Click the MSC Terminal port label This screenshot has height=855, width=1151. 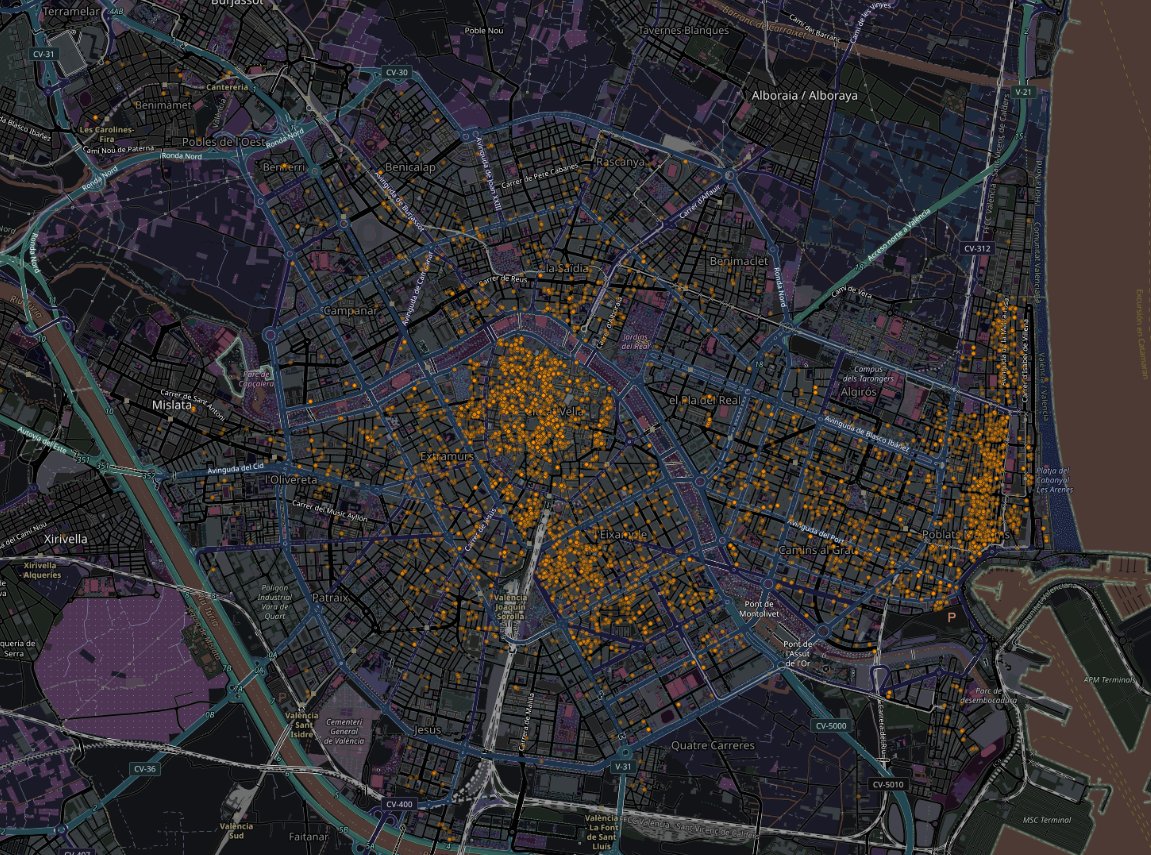1047,820
